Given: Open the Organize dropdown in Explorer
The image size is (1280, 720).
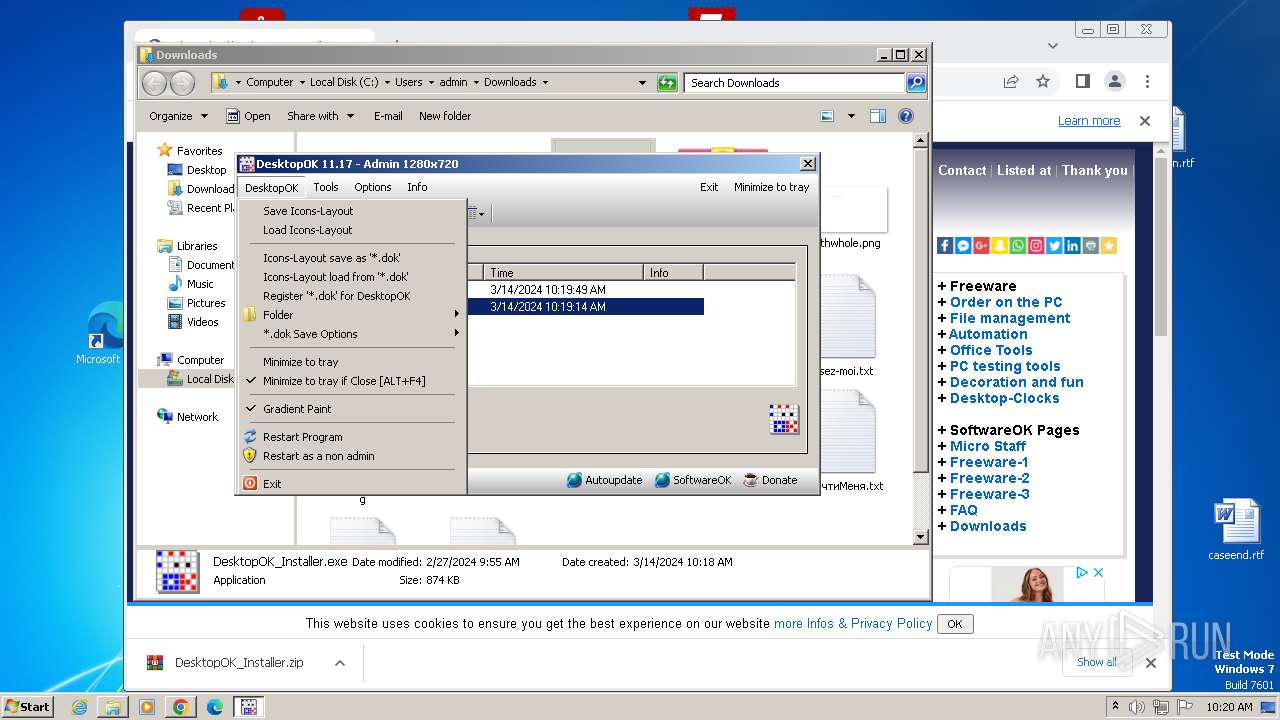Looking at the screenshot, I should [178, 116].
